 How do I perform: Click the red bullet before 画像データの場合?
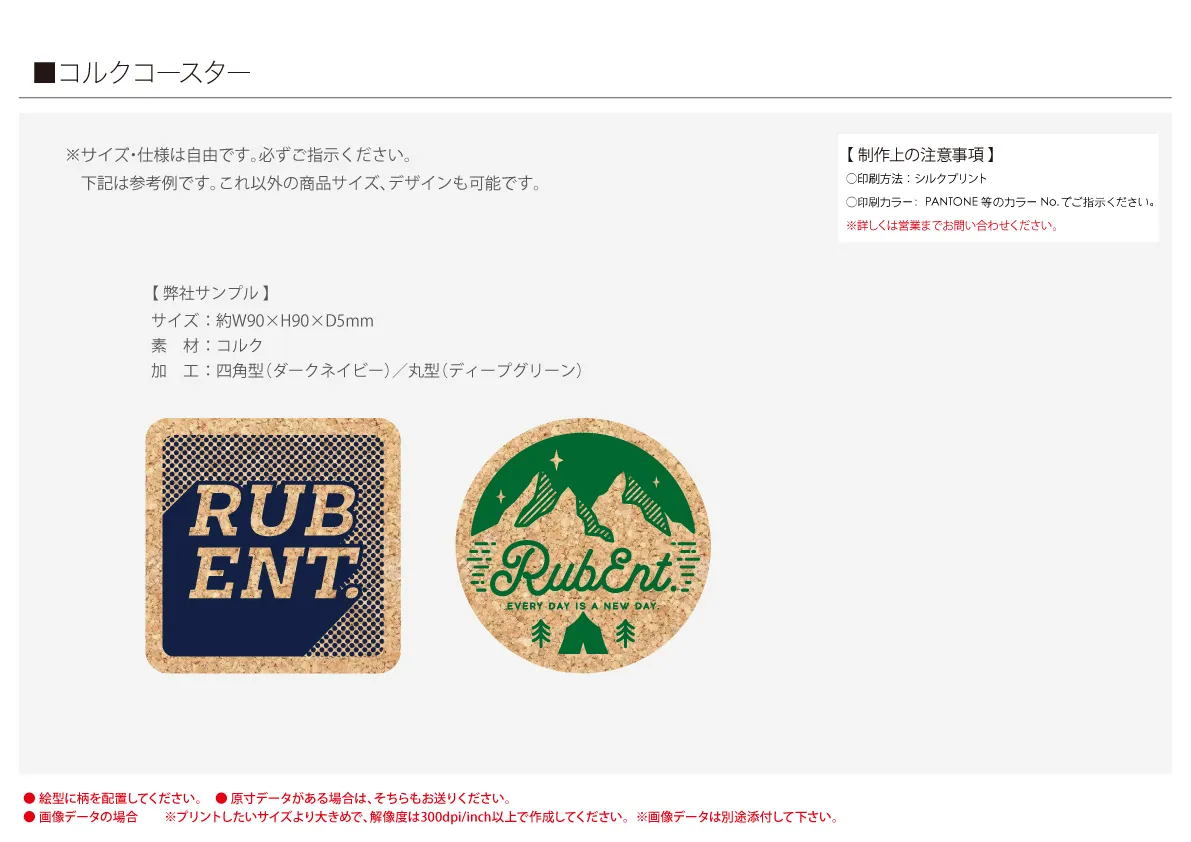[30, 817]
